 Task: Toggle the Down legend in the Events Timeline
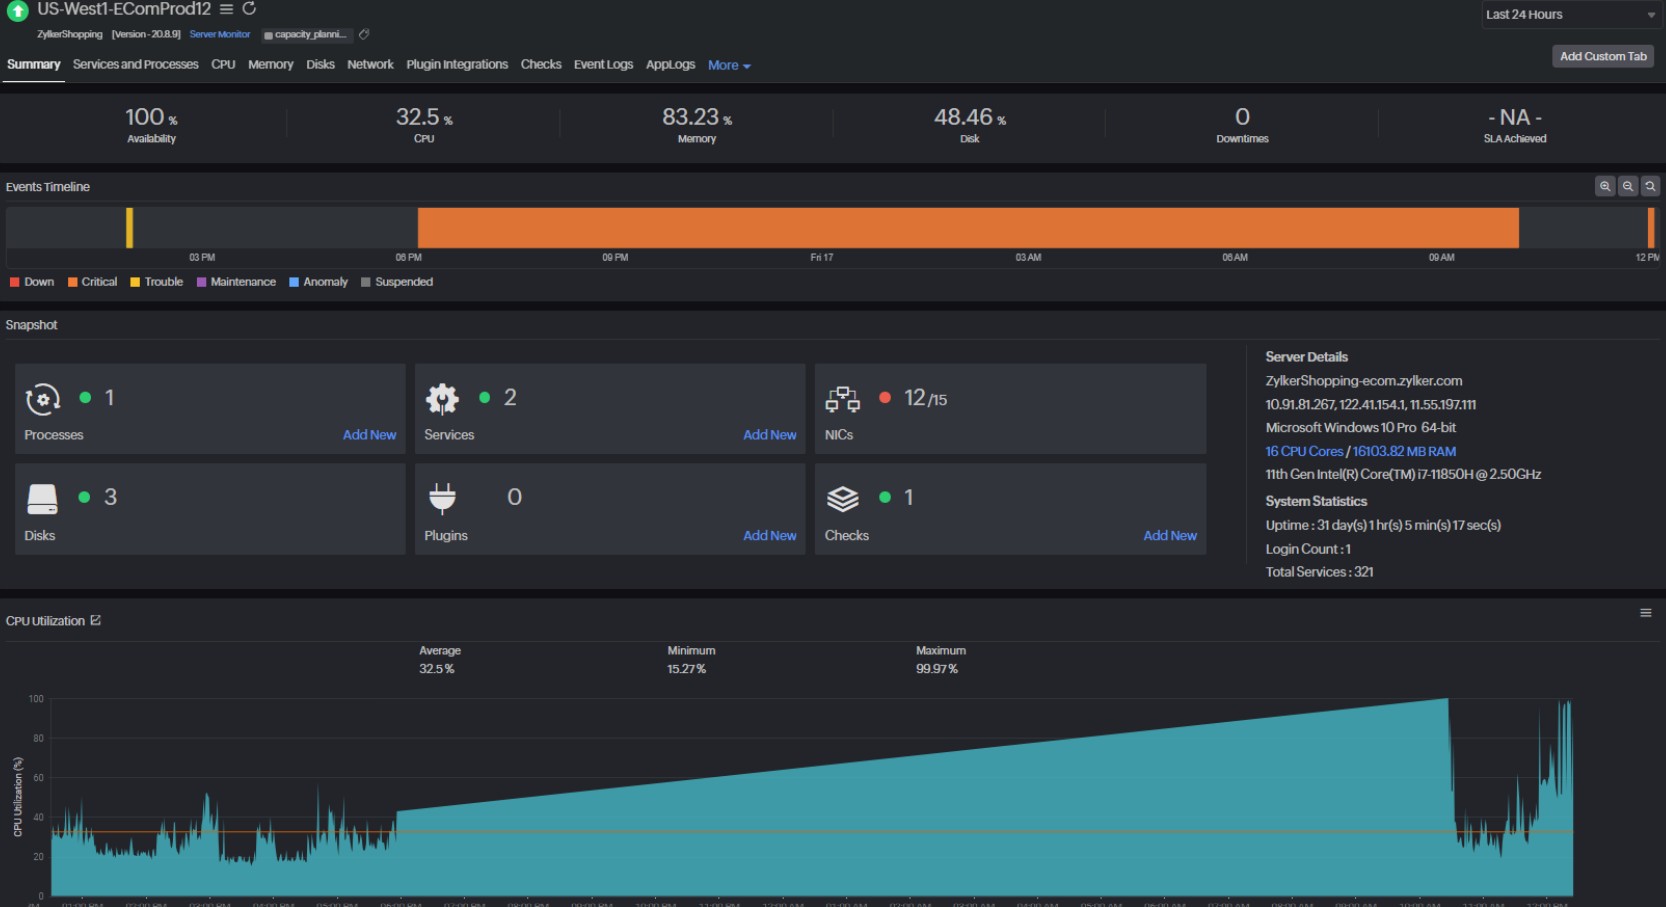coord(31,282)
